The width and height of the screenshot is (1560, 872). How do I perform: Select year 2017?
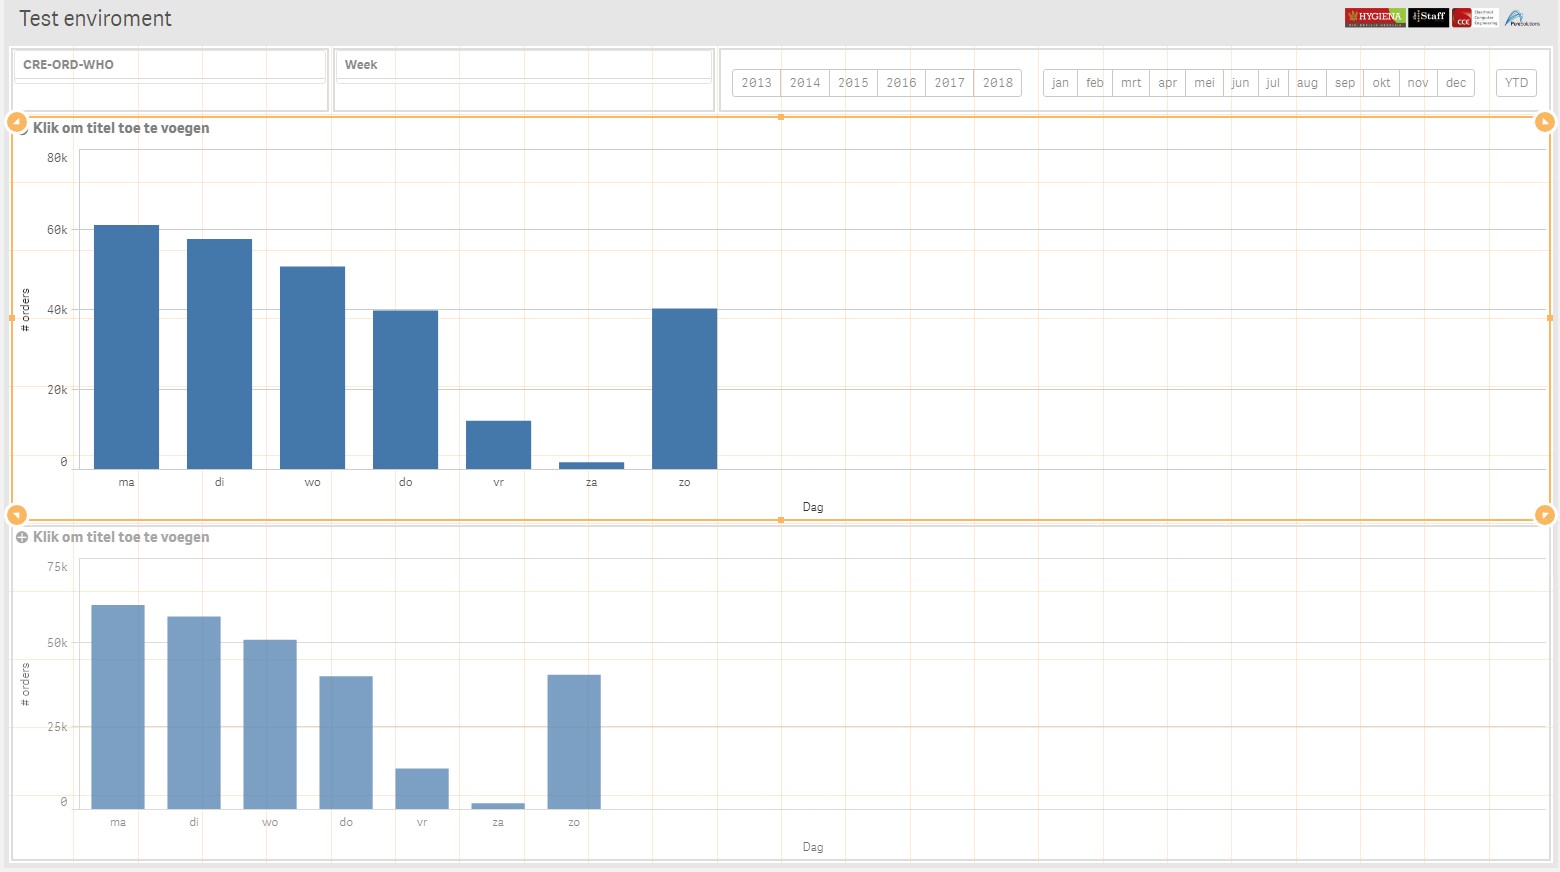pyautogui.click(x=949, y=83)
